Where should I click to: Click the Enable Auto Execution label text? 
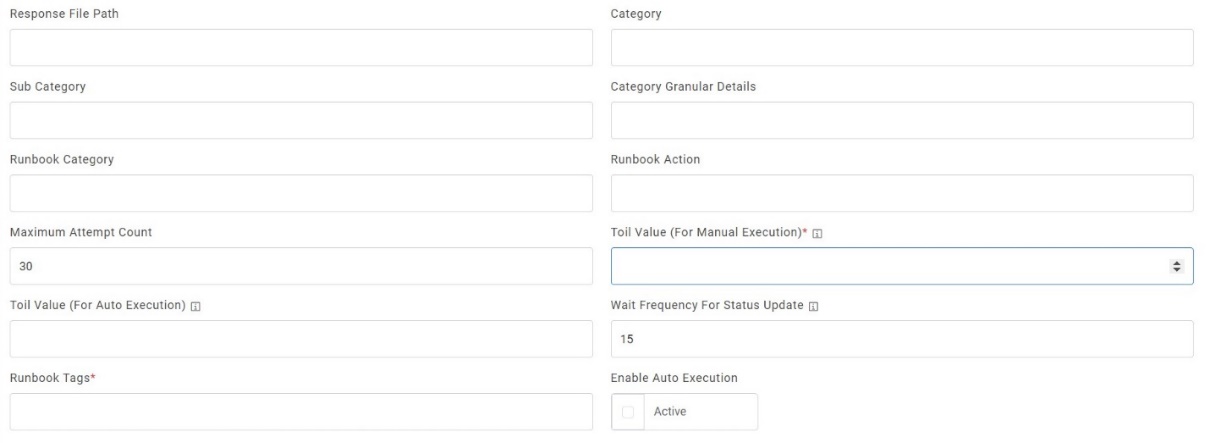click(x=674, y=378)
